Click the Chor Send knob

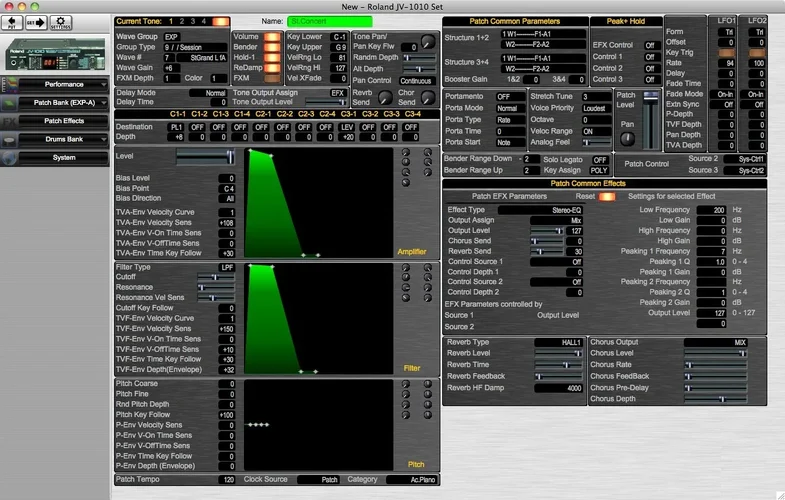(x=428, y=98)
